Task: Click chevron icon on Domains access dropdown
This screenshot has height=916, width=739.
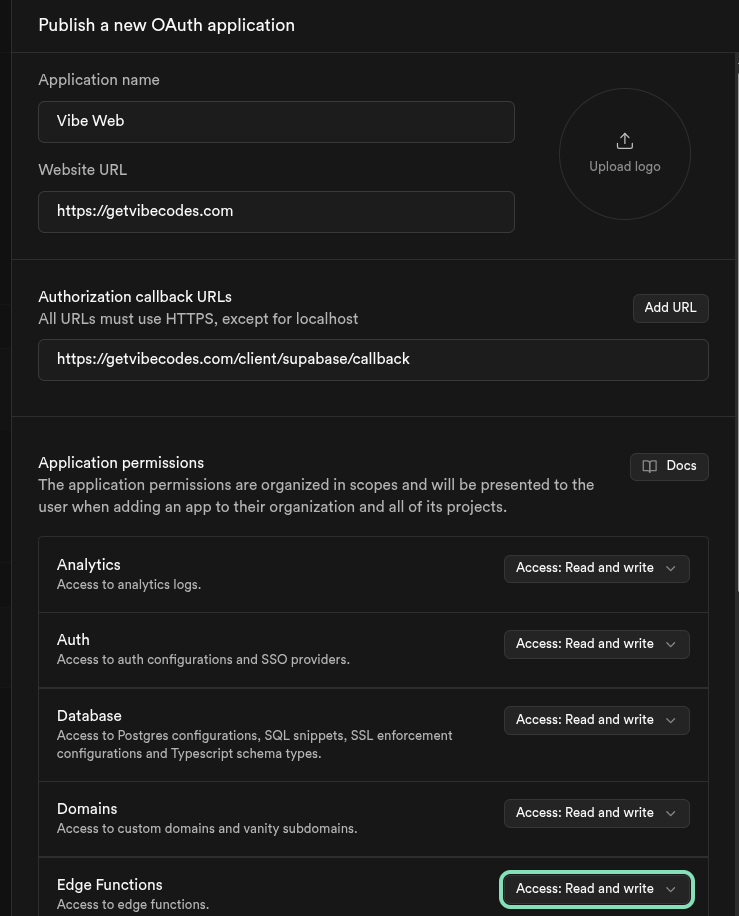Action: (671, 813)
